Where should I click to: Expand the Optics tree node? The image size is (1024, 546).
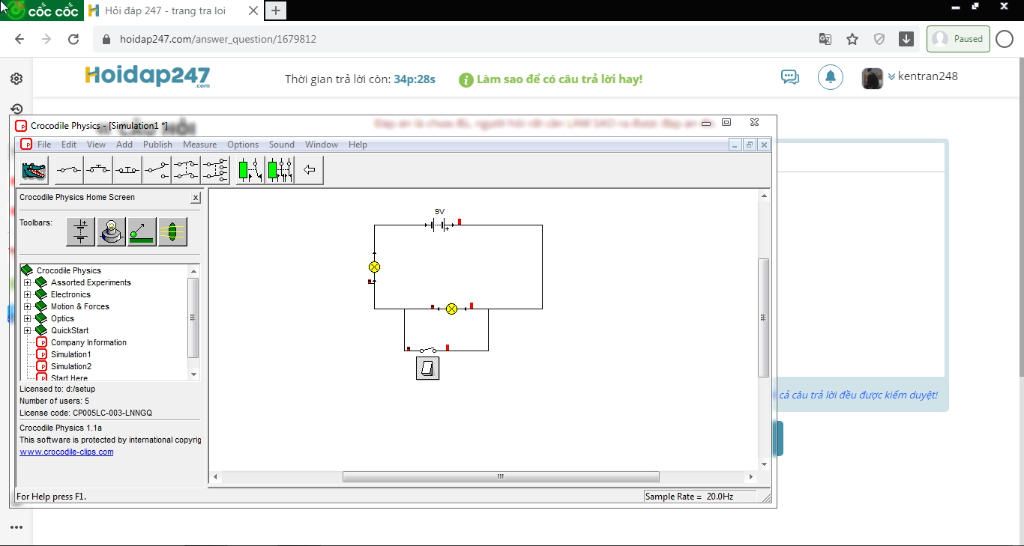tap(27, 319)
